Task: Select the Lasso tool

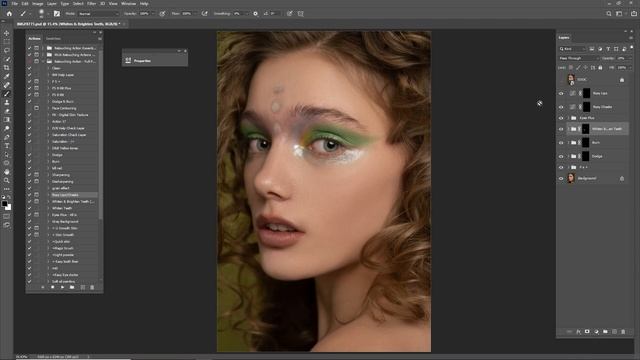Action: (7, 50)
